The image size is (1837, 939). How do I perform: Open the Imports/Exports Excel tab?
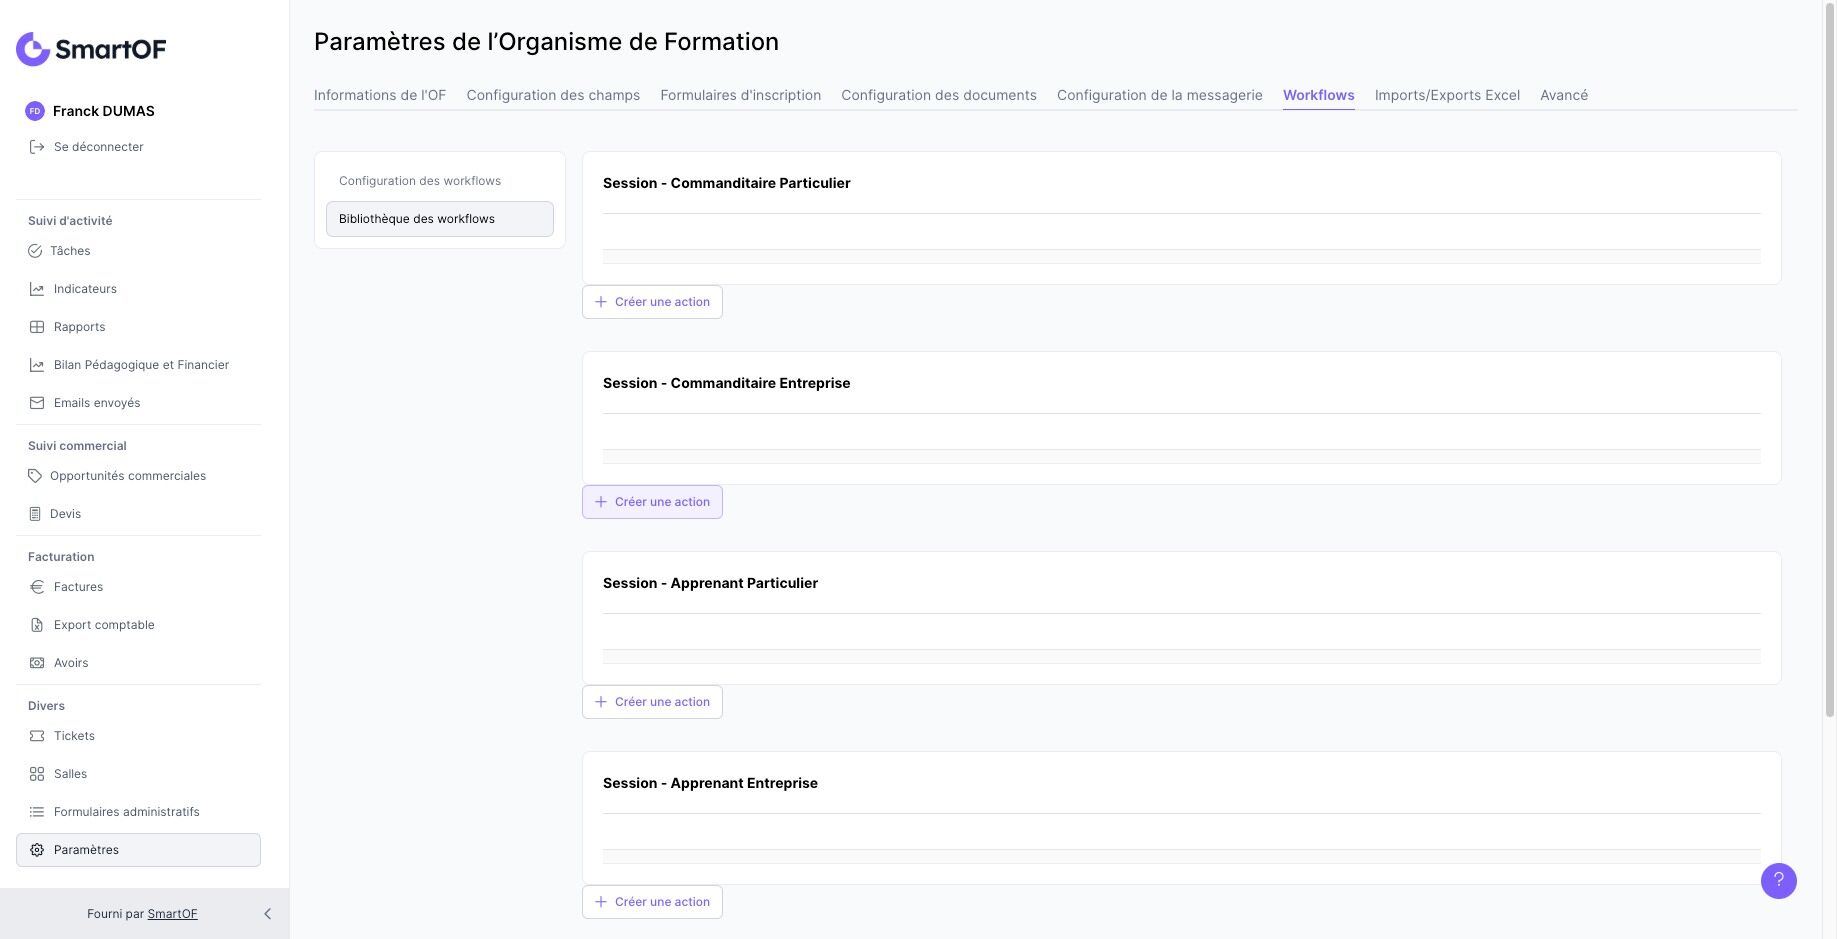[1446, 95]
